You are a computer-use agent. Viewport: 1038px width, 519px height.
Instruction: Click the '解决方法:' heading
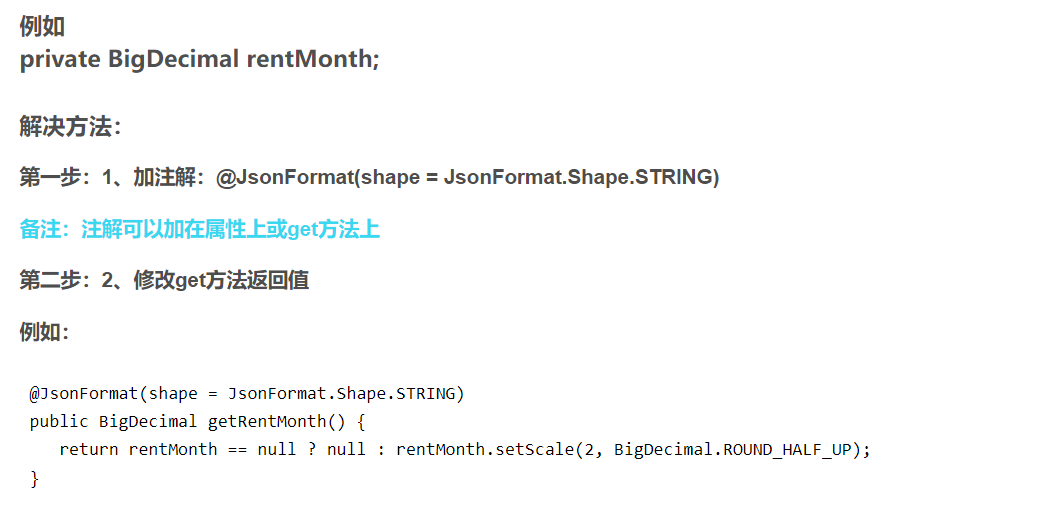click(71, 126)
